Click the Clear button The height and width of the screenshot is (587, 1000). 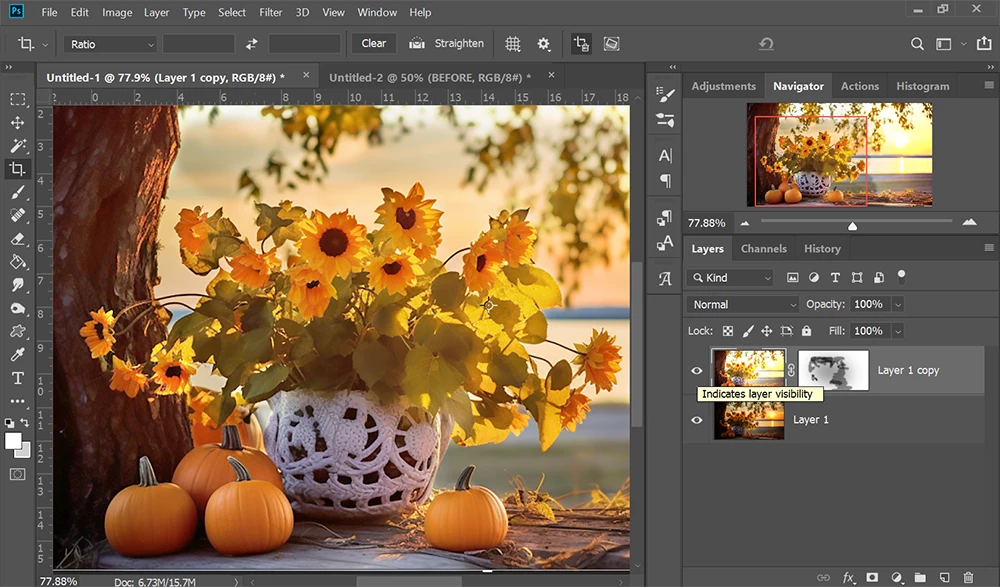coord(374,44)
